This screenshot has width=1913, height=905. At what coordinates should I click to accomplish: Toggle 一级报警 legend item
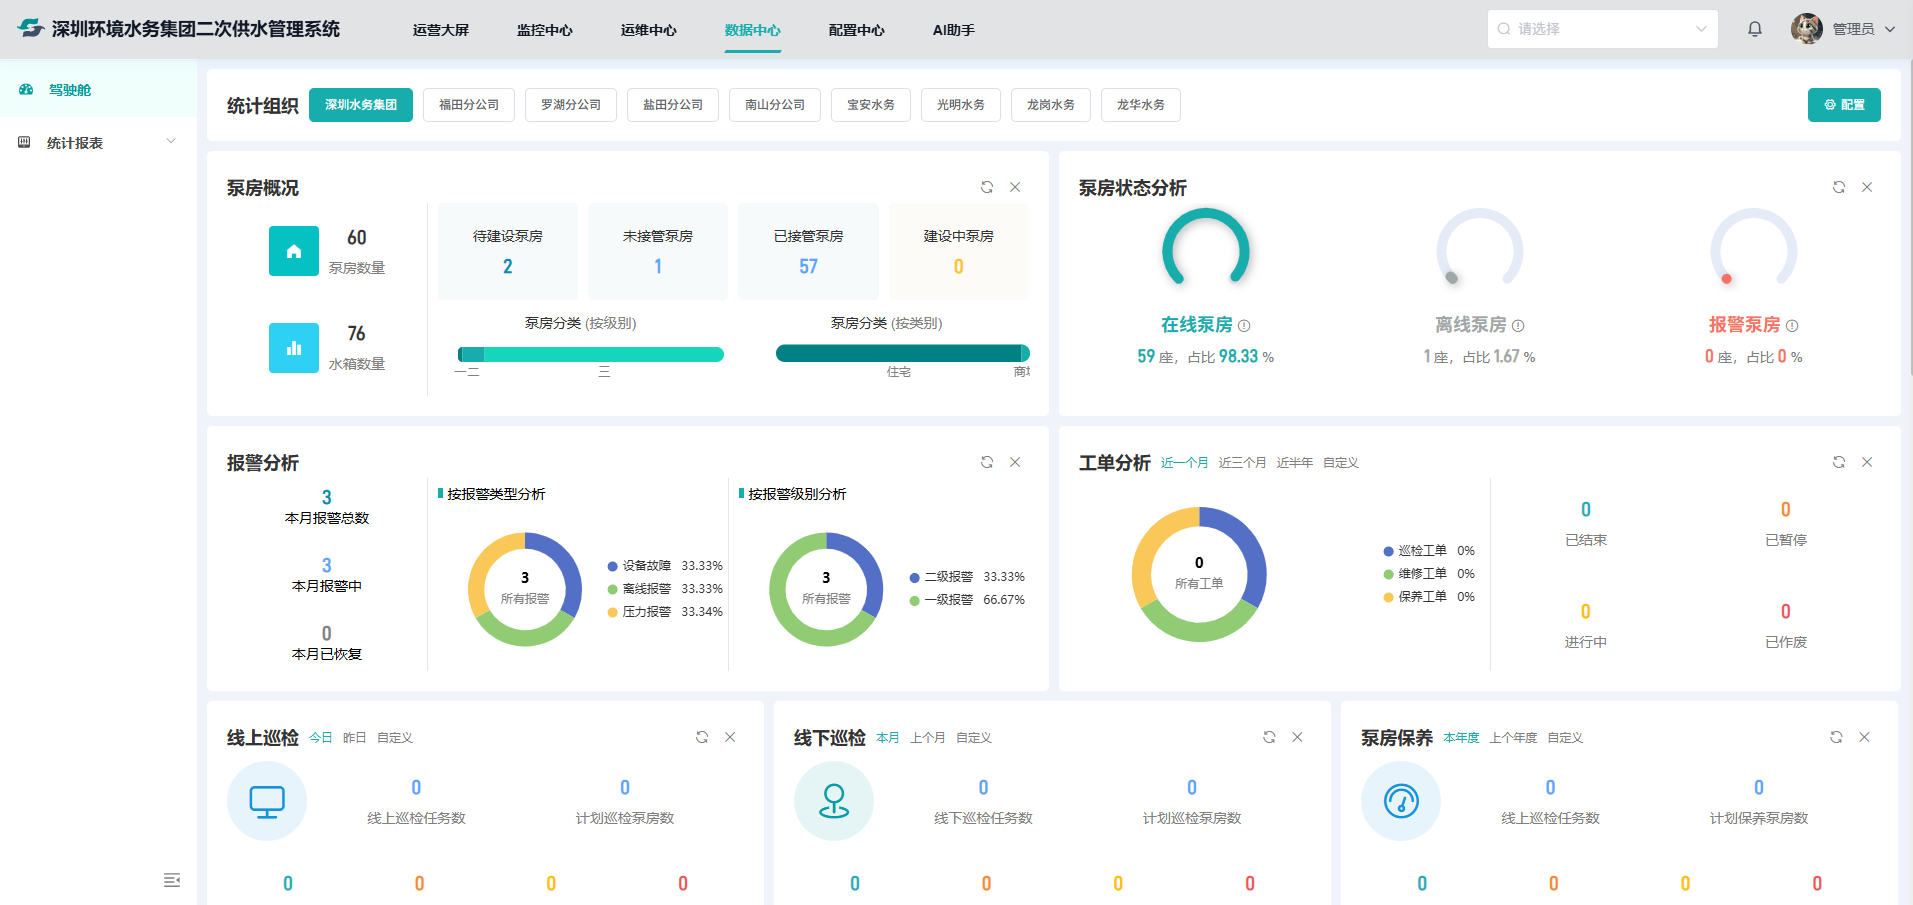coord(946,600)
